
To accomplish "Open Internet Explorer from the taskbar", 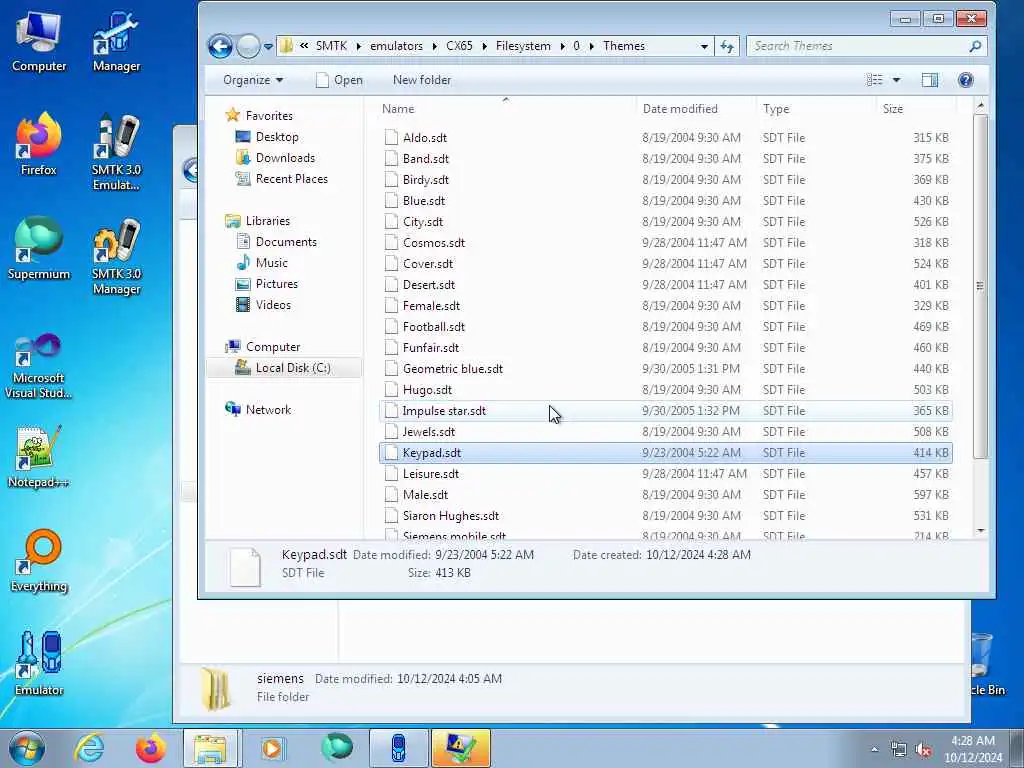I will [x=89, y=748].
